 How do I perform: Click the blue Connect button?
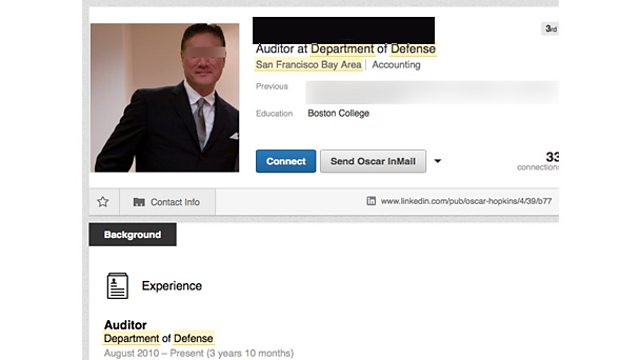click(286, 161)
